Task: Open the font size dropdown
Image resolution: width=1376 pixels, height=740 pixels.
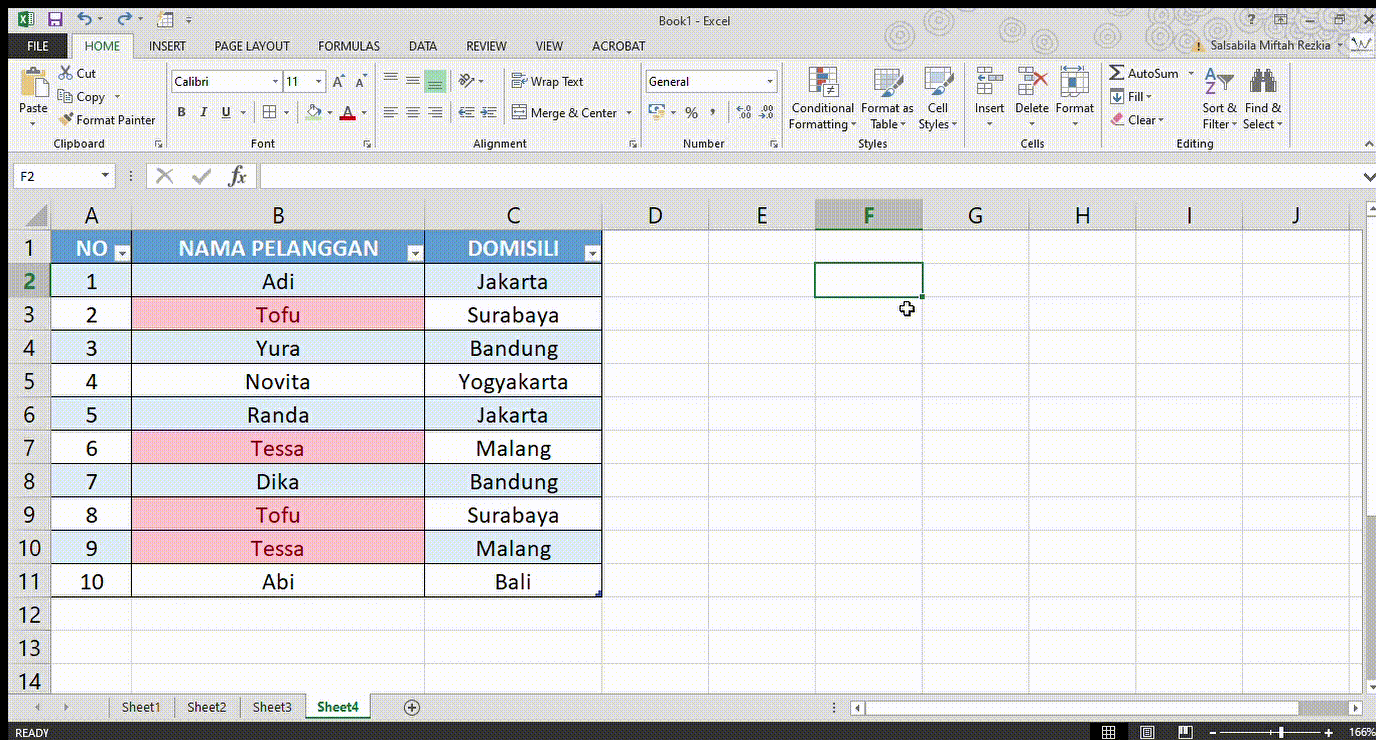Action: (318, 81)
